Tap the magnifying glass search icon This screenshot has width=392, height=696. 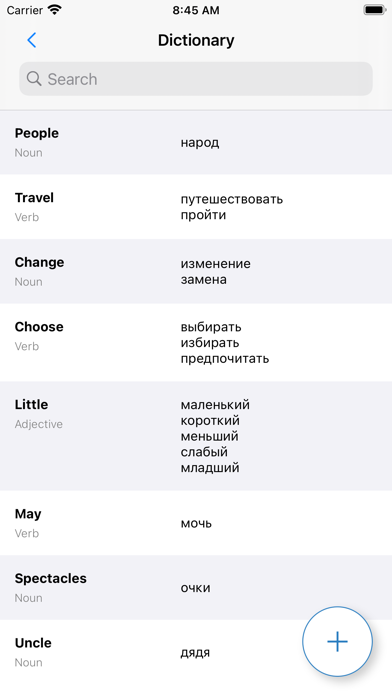(34, 79)
